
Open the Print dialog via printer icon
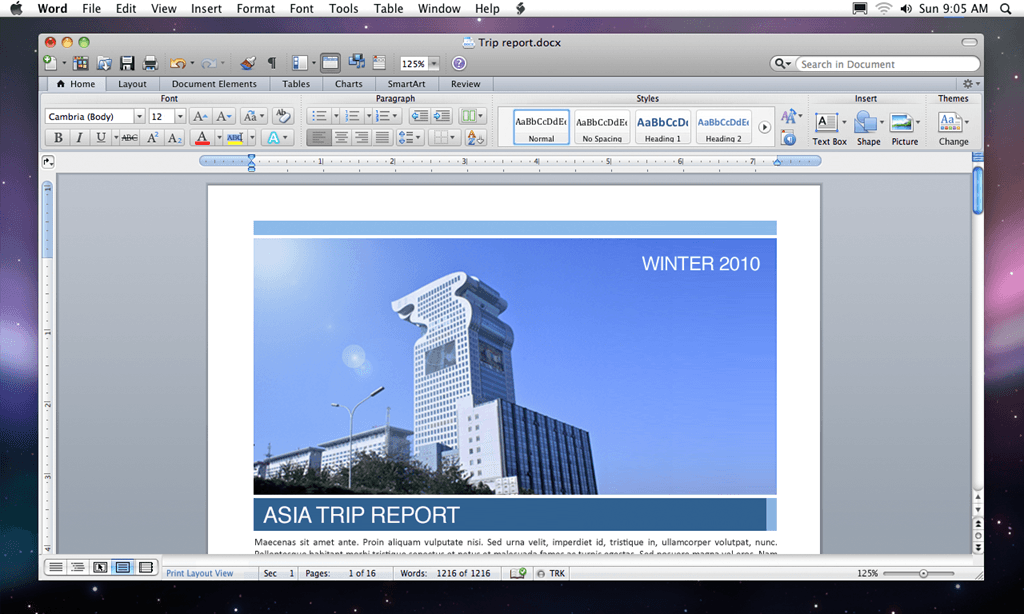point(150,62)
